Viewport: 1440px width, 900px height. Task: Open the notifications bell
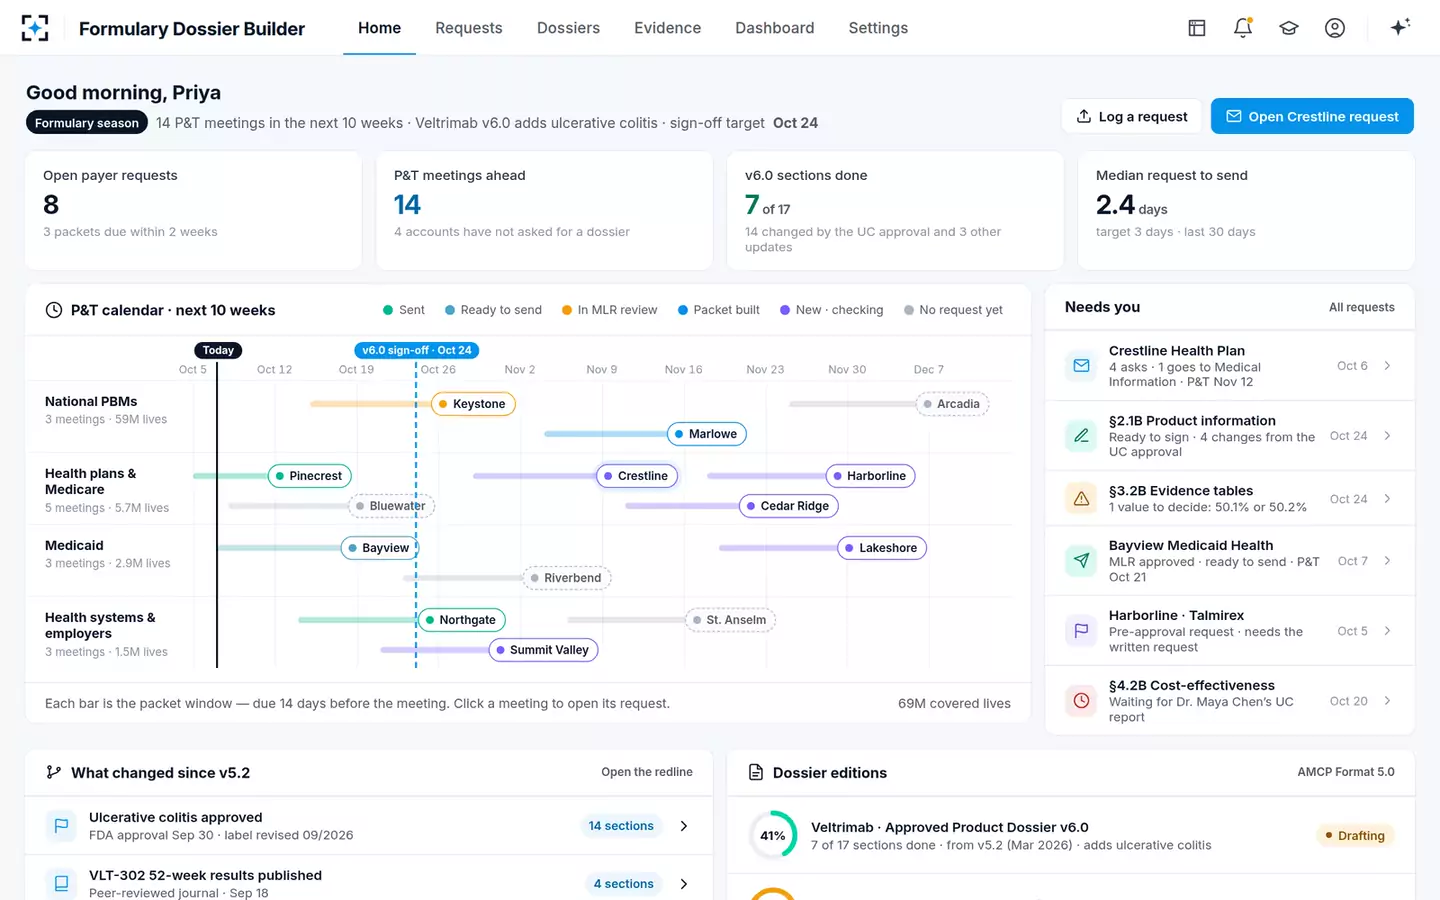click(1243, 28)
